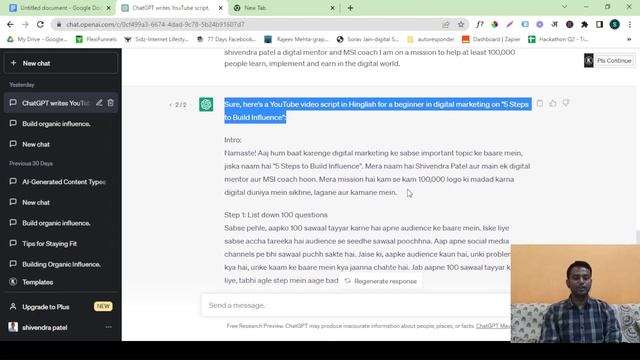This screenshot has height=360, width=640.
Task: Open the first 'Build organic influence.' chat under Yesterday
Action: pyautogui.click(x=60, y=124)
